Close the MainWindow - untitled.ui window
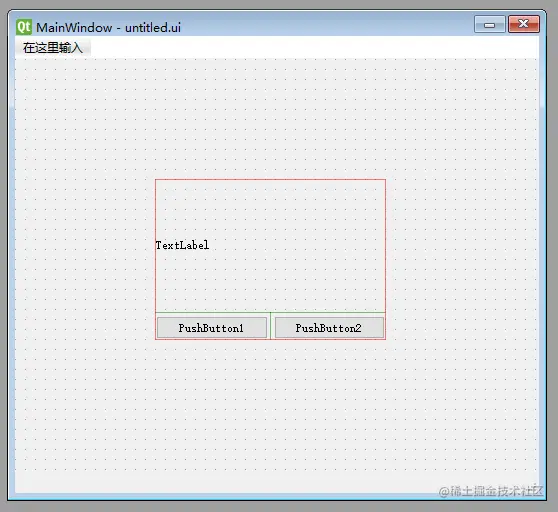Image resolution: width=558 pixels, height=512 pixels. pos(523,25)
